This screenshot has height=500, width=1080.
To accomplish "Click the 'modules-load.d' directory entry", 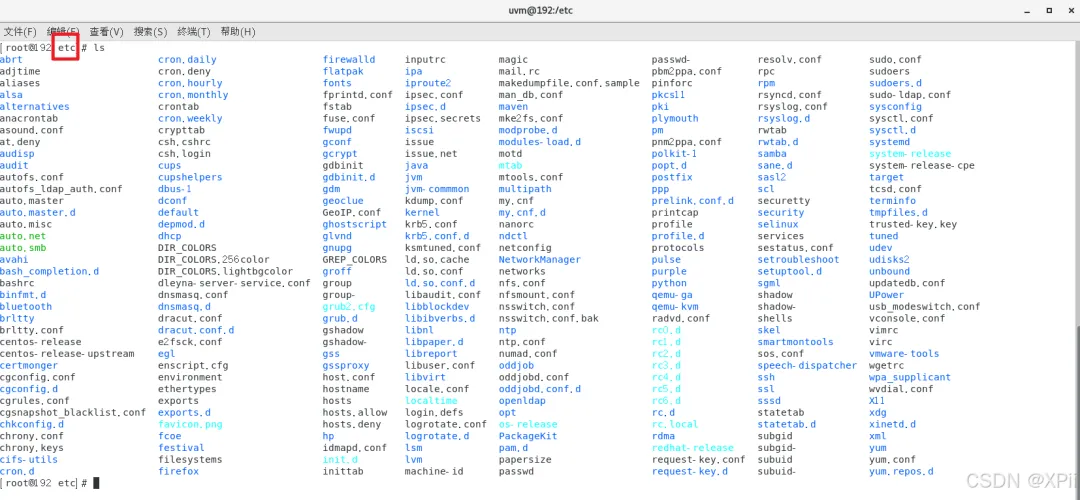I will pos(539,142).
